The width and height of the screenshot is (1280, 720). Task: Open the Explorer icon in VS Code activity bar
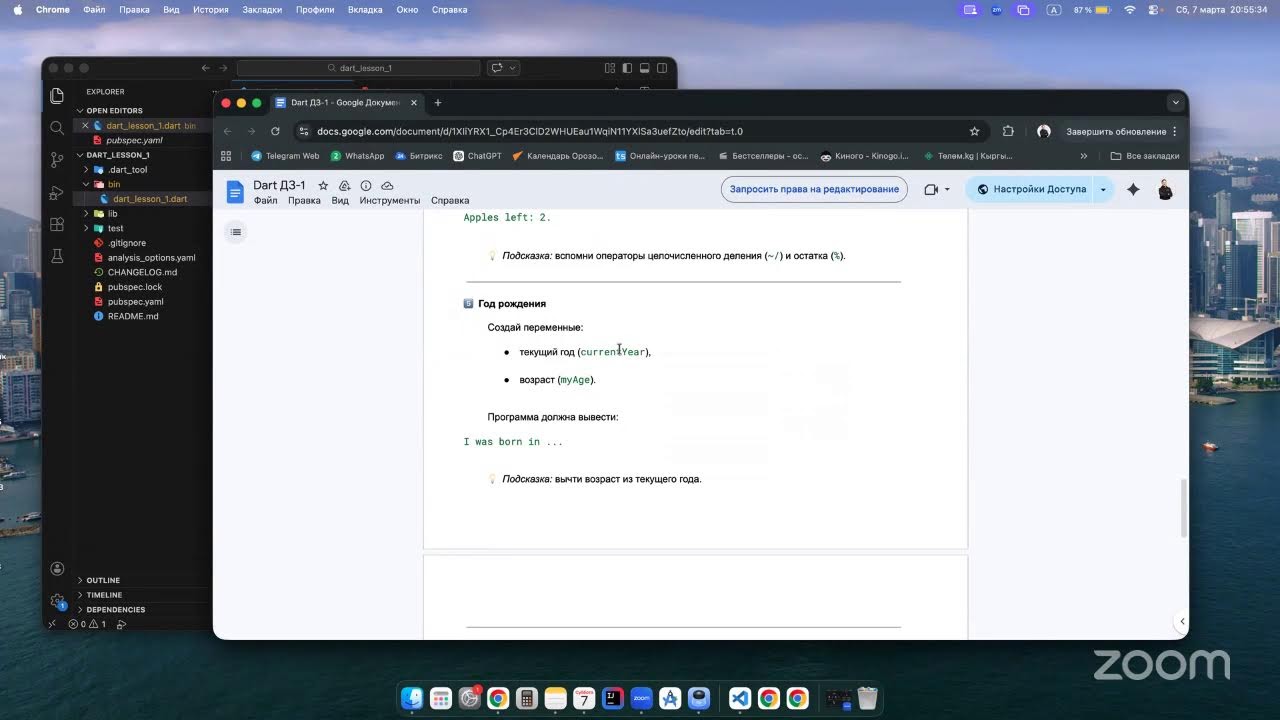[57, 96]
